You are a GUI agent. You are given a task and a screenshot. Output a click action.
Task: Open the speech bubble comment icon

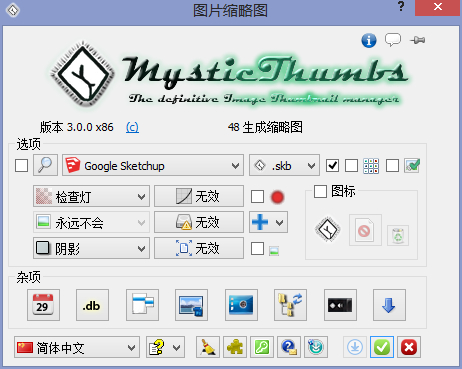[x=393, y=40]
